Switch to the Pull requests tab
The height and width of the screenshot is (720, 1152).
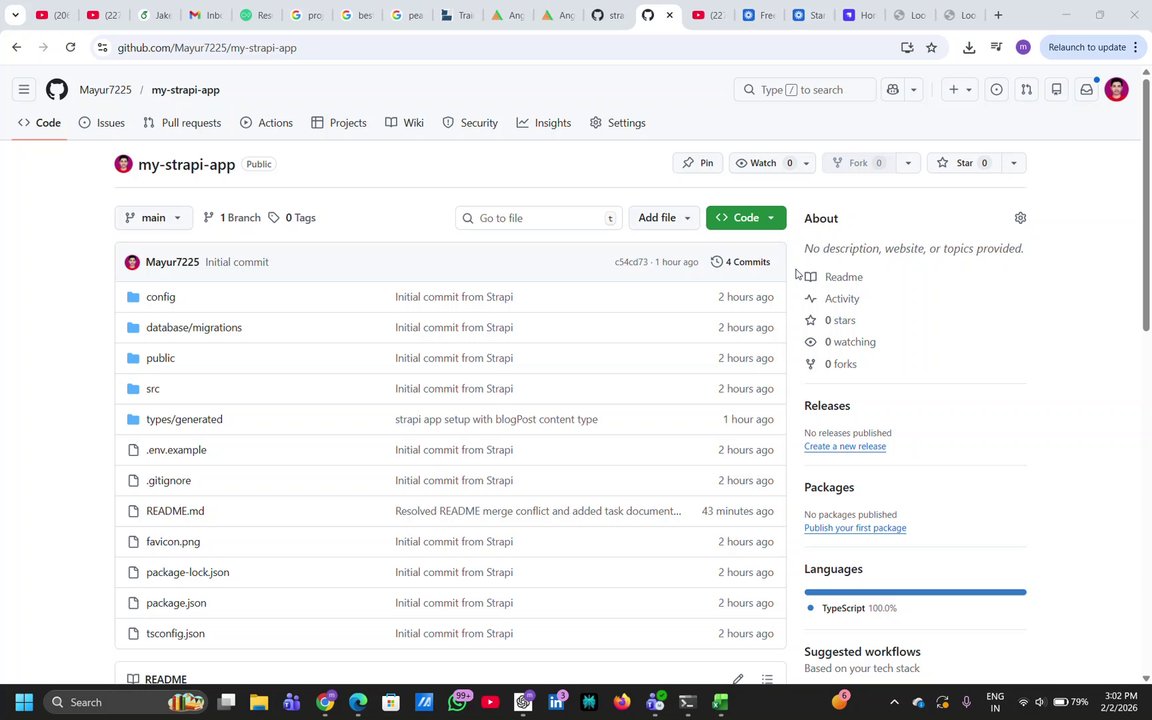point(182,123)
